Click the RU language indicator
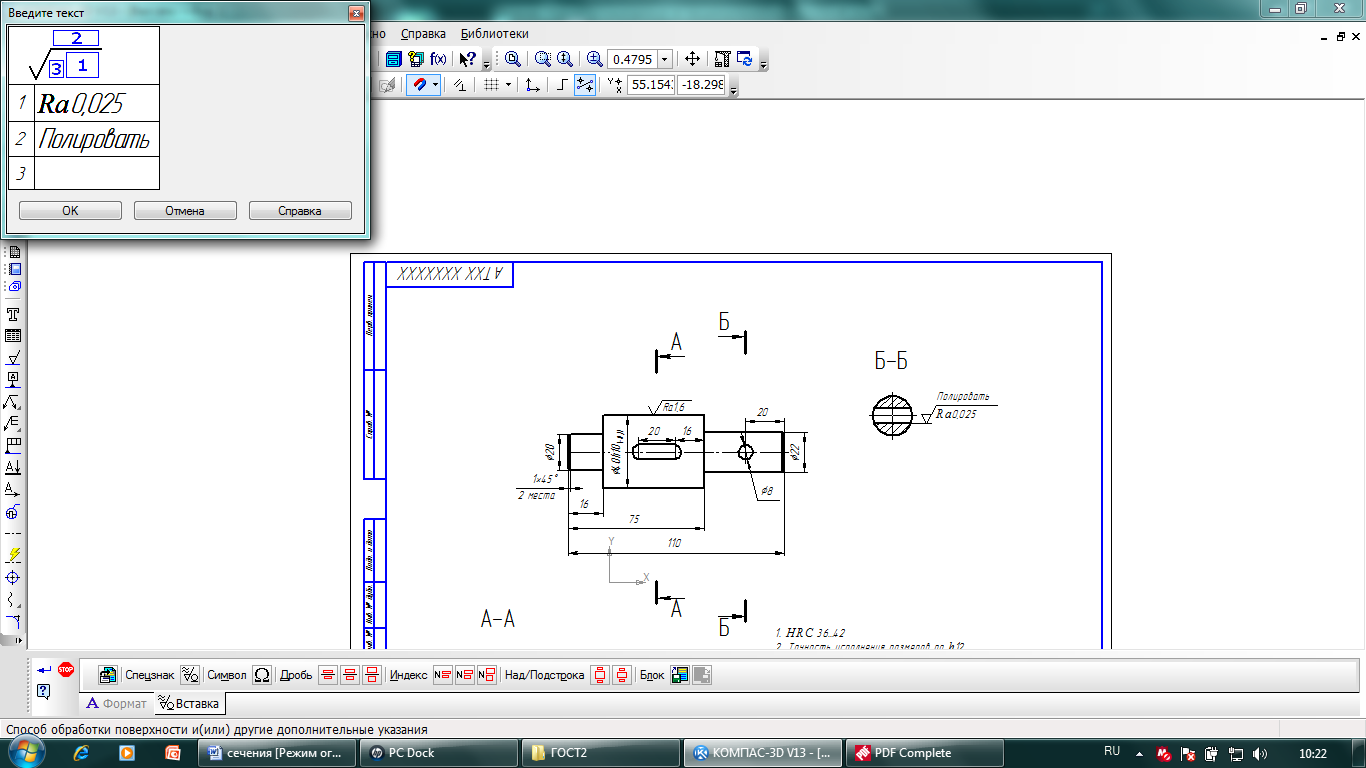The width and height of the screenshot is (1366, 768). (x=1112, y=751)
